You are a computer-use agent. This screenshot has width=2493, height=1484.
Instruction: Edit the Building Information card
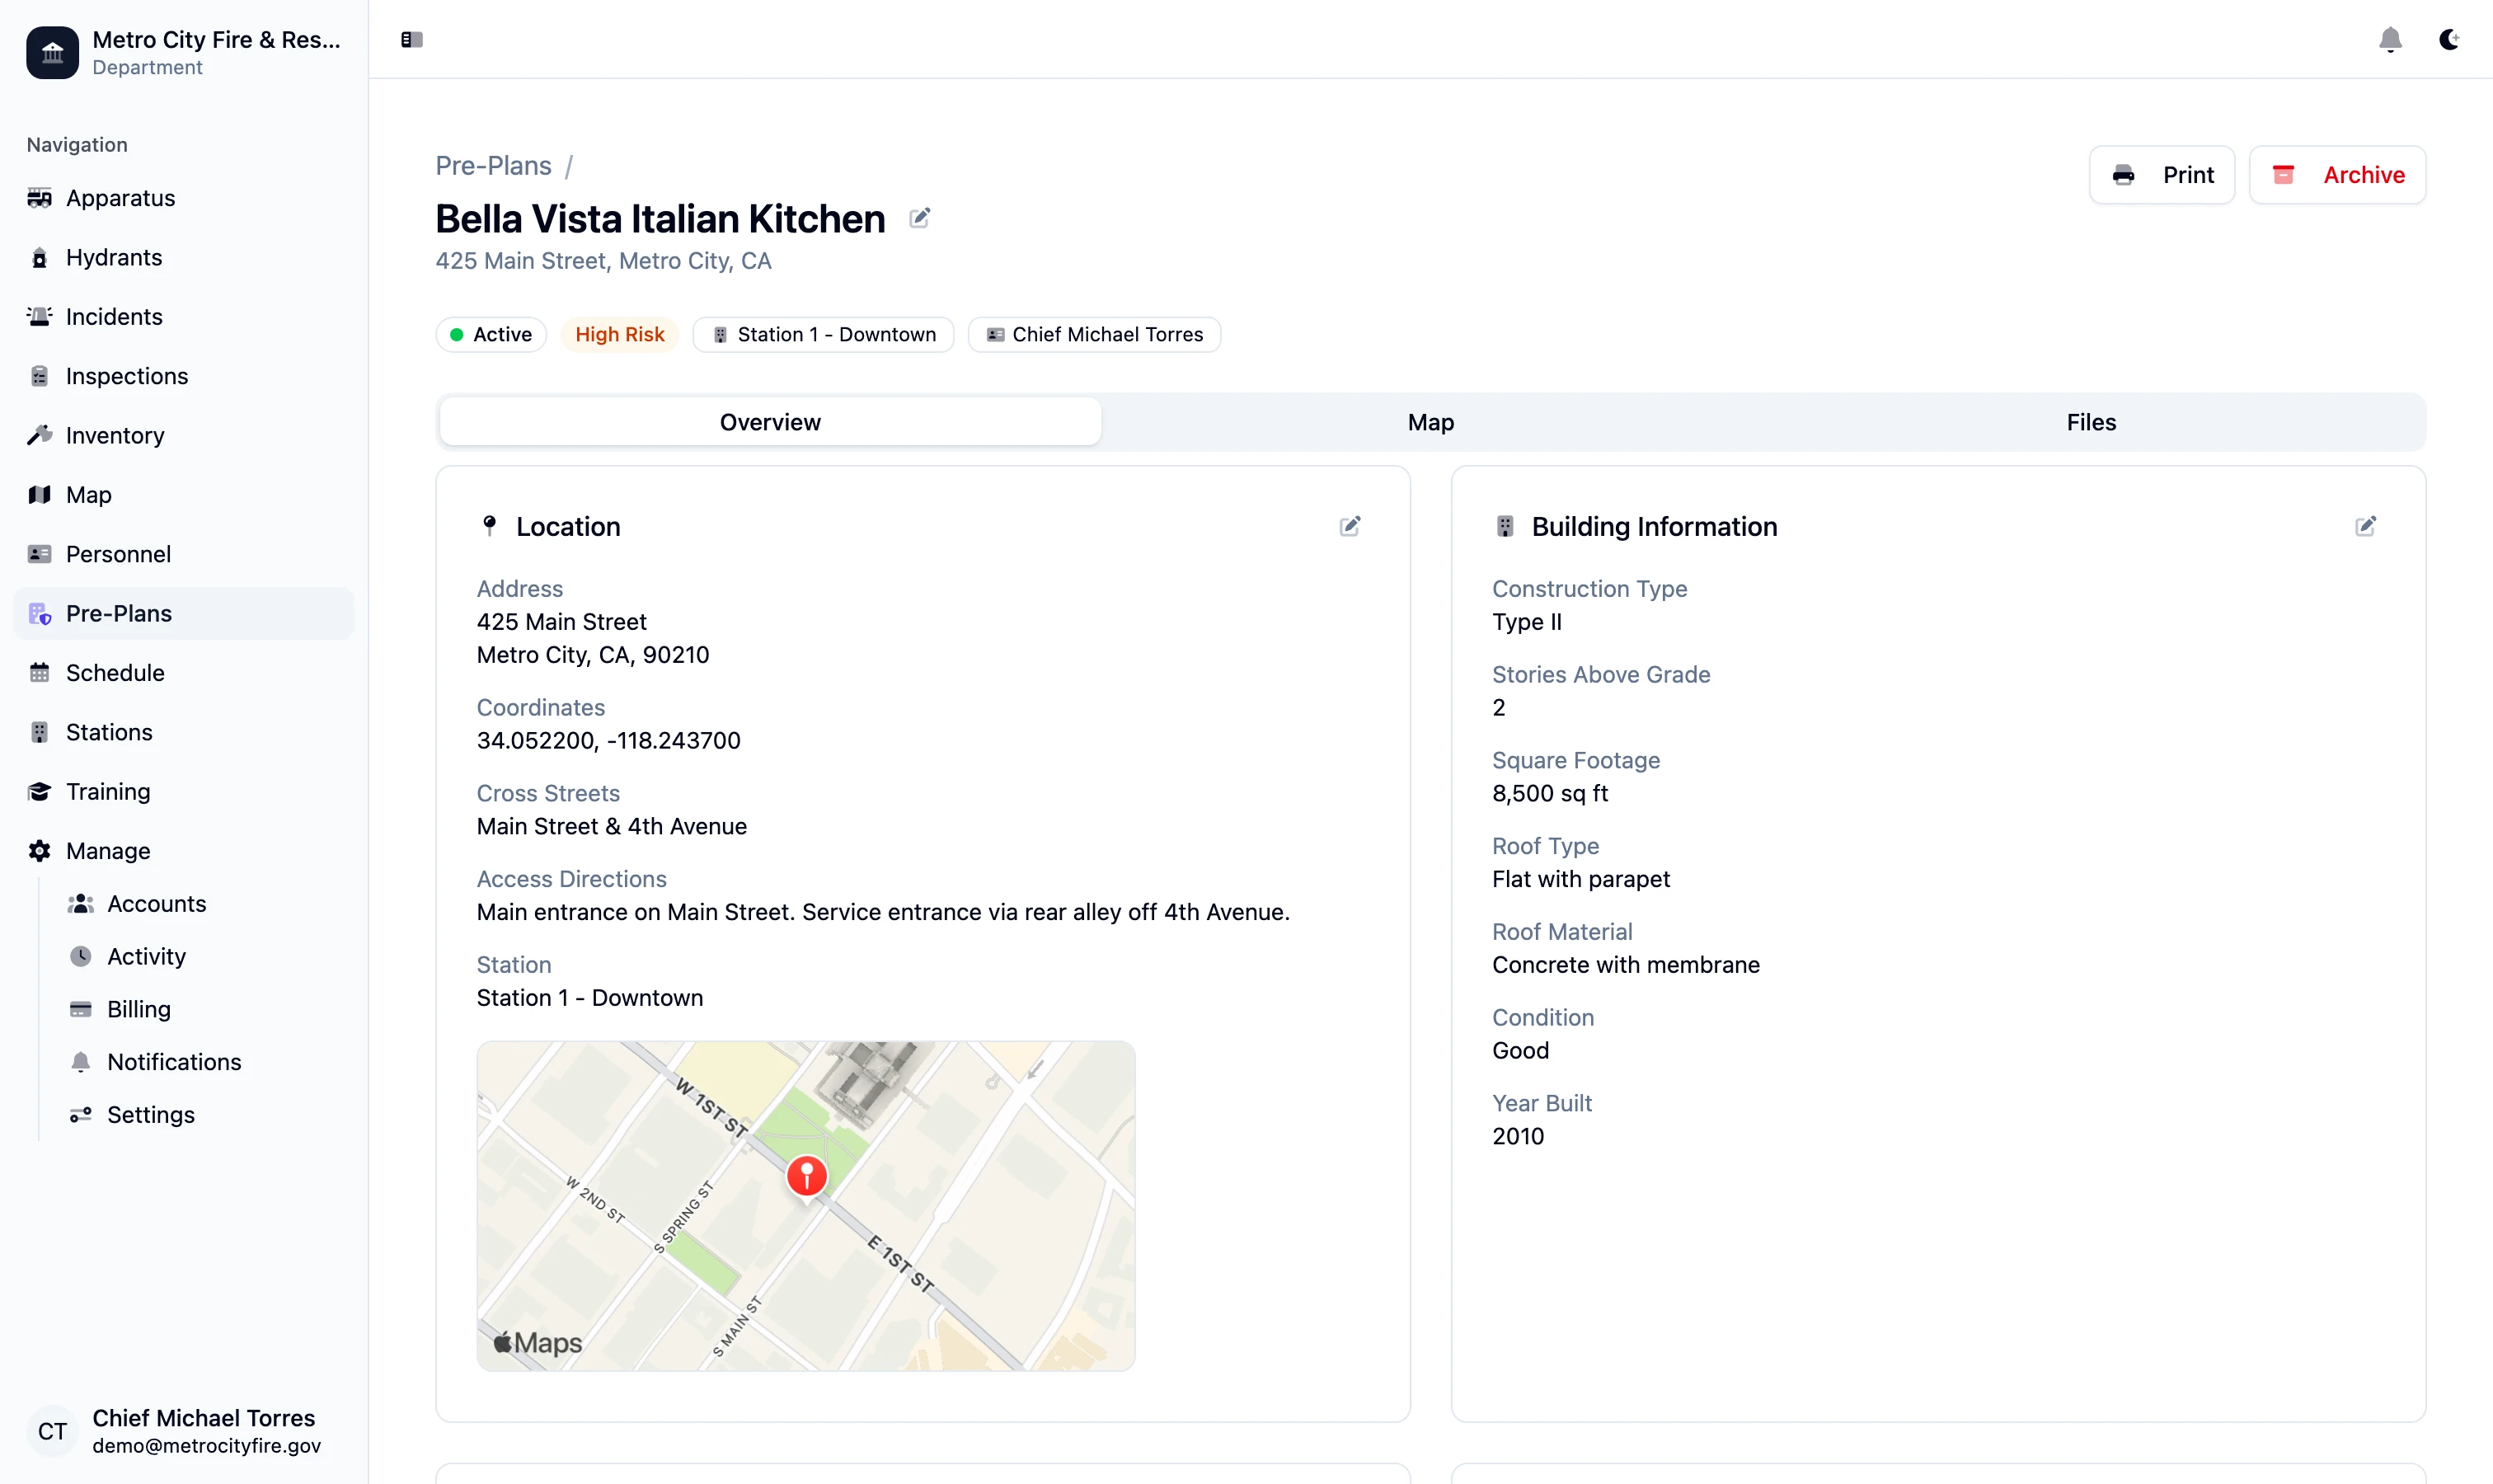2364,526
